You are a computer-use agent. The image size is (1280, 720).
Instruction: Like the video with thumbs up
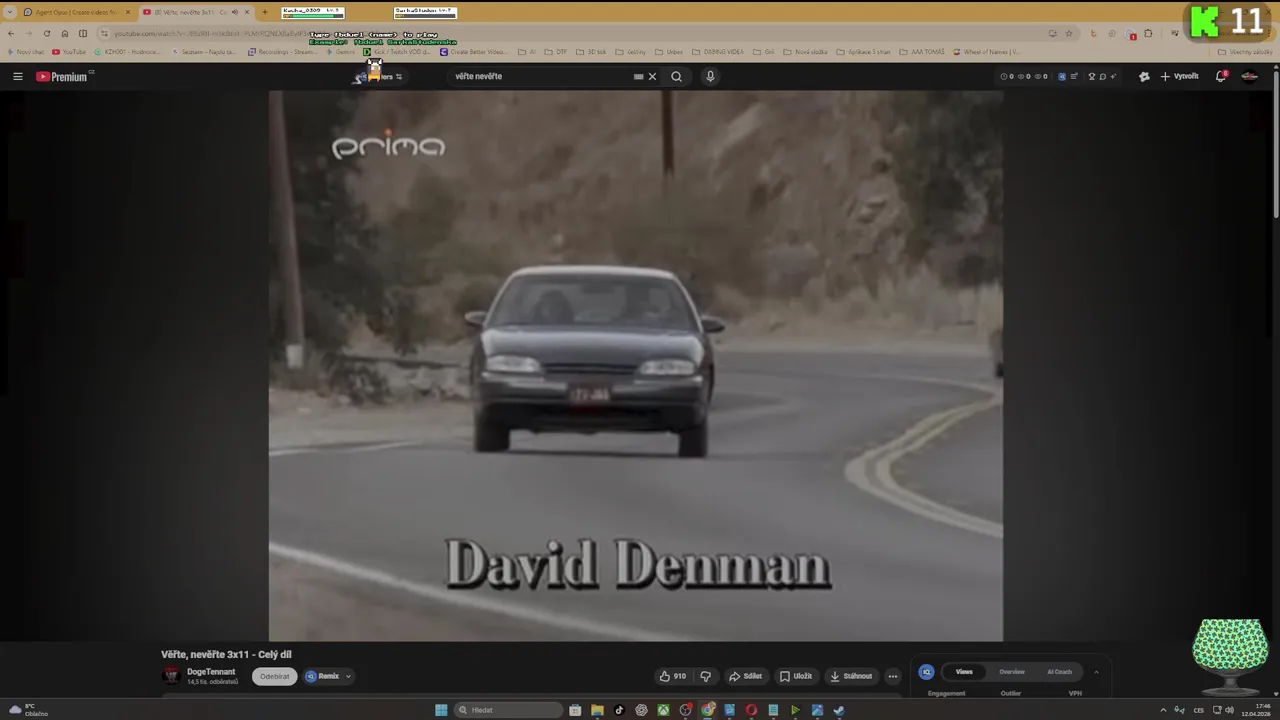tap(672, 676)
